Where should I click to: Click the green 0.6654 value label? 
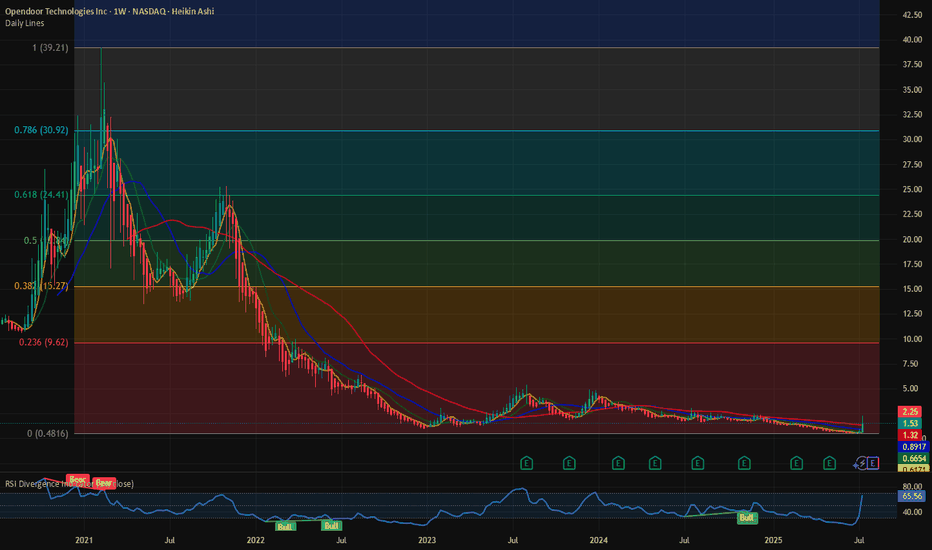coord(914,458)
